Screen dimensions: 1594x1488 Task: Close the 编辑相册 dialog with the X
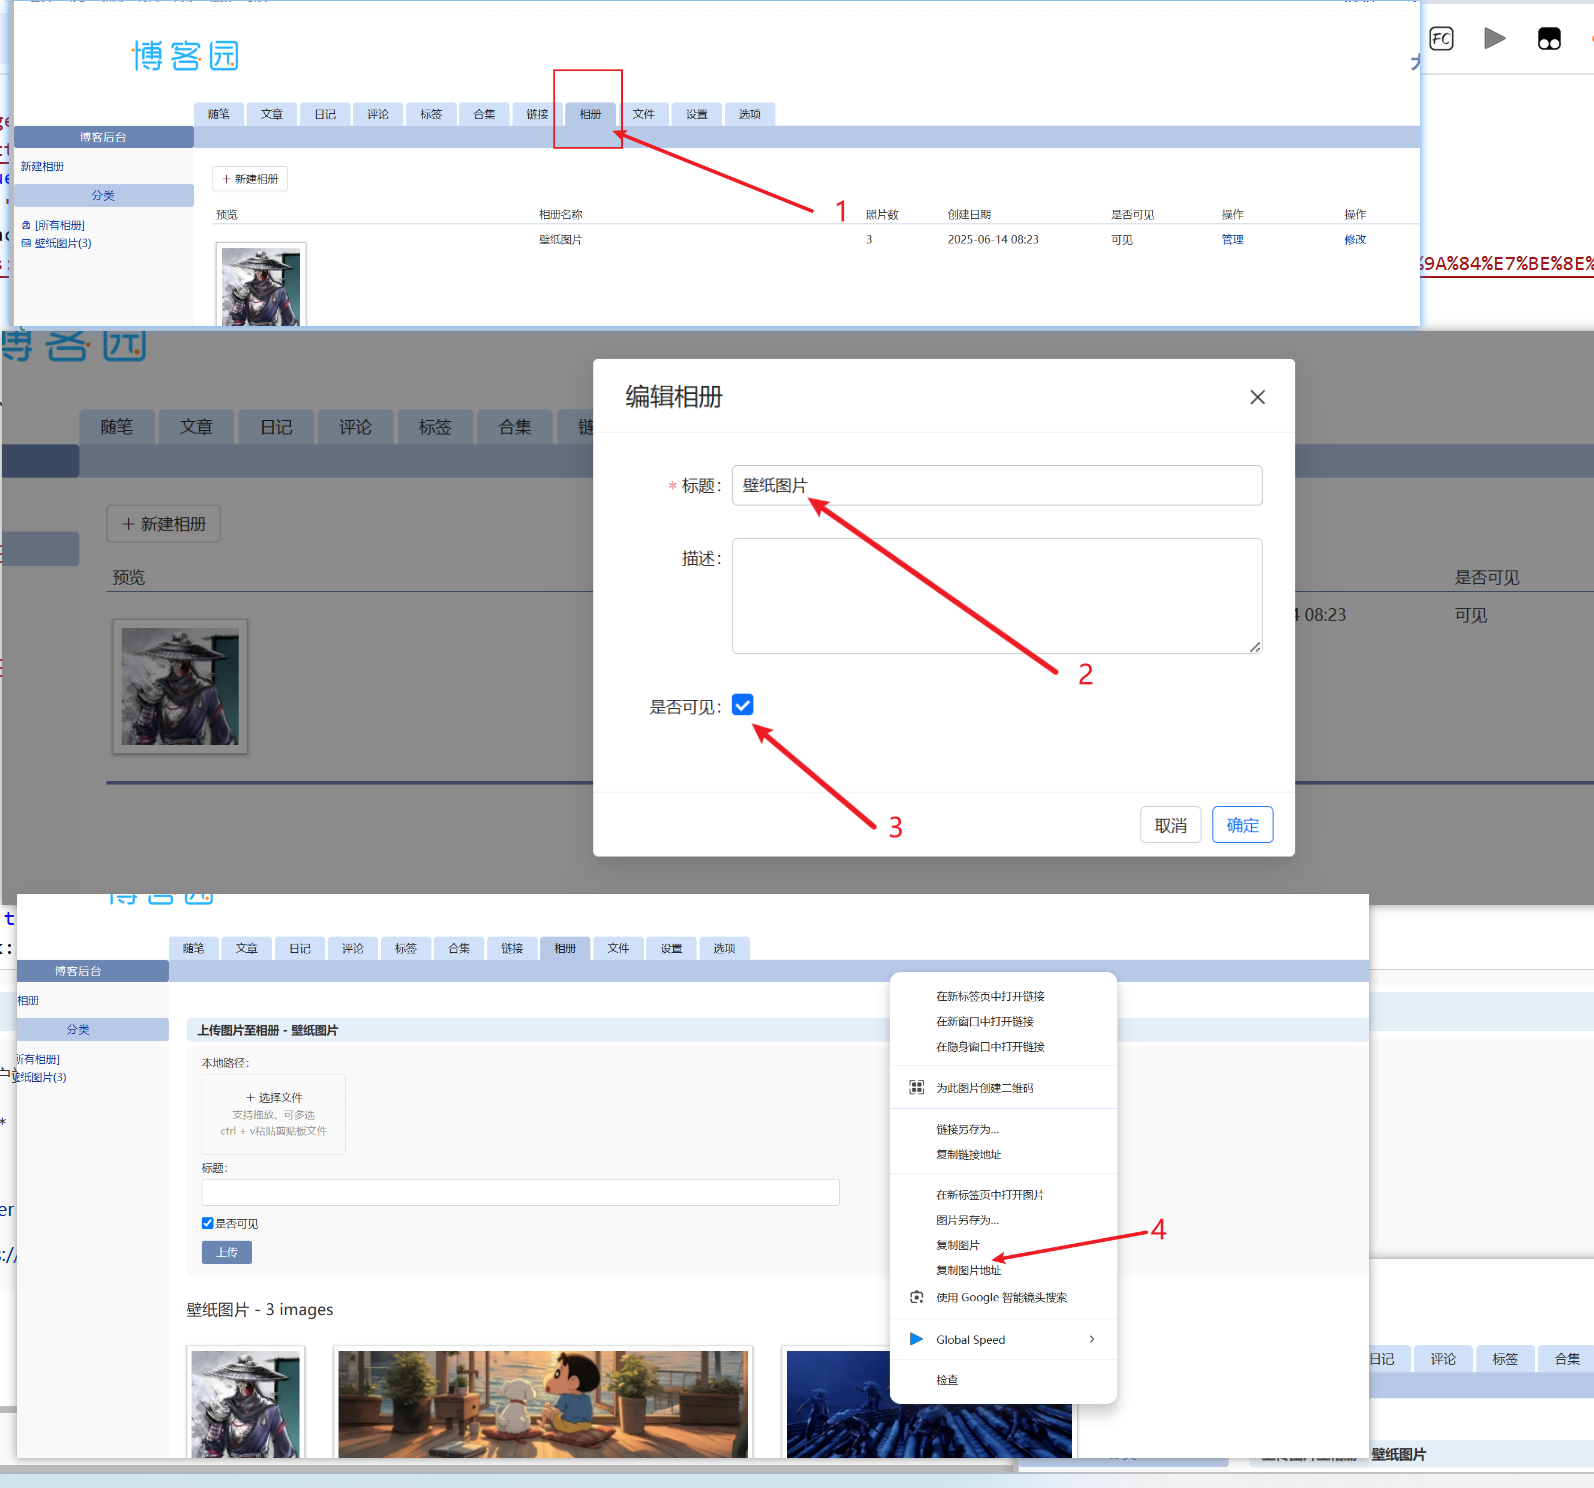1258,397
